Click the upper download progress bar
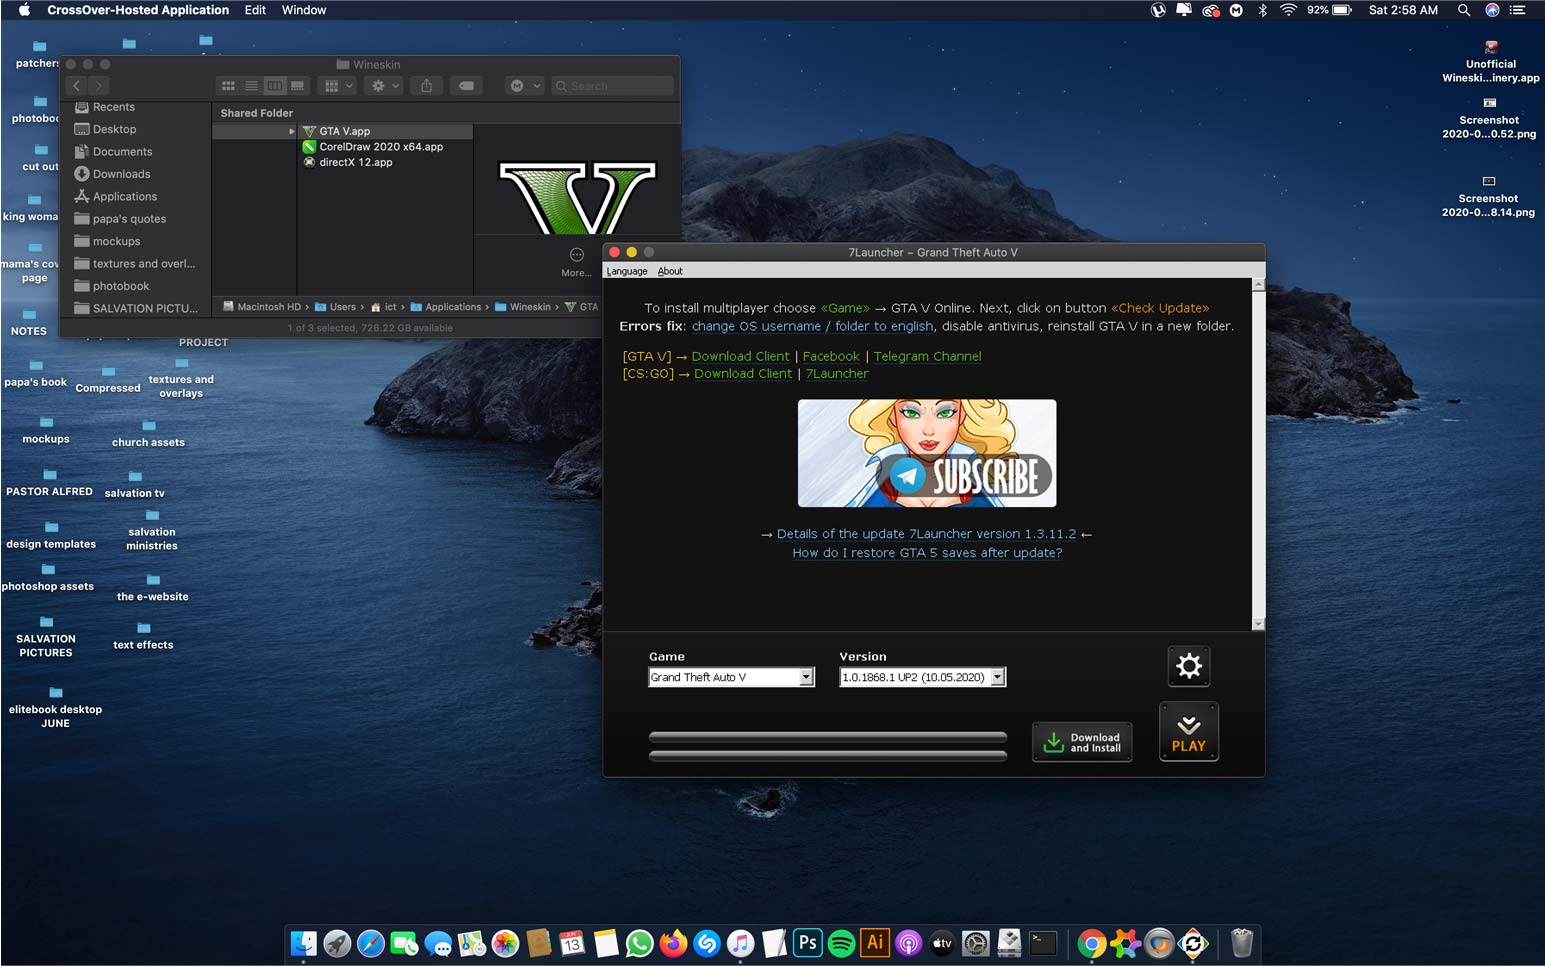Screen dimensions: 1545x966 (828, 737)
